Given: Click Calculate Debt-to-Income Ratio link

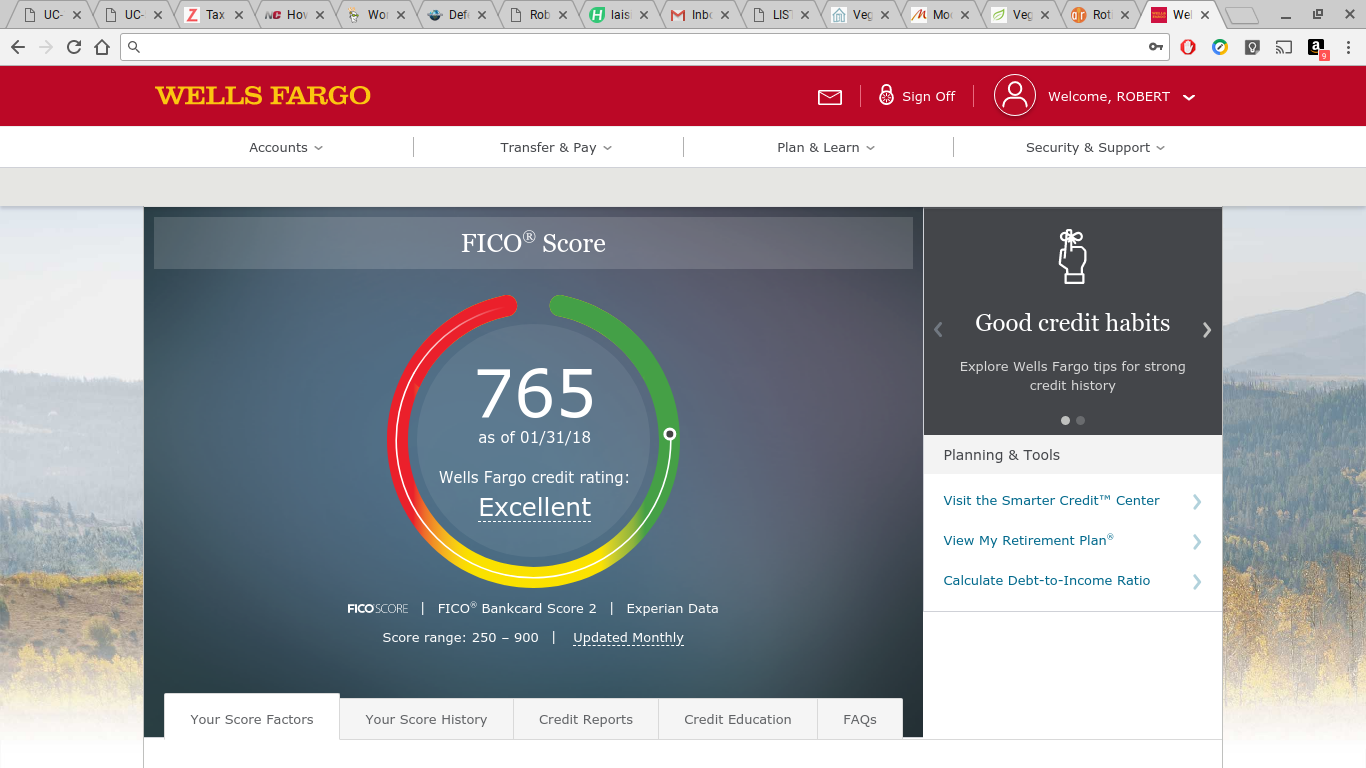Looking at the screenshot, I should pos(1046,581).
